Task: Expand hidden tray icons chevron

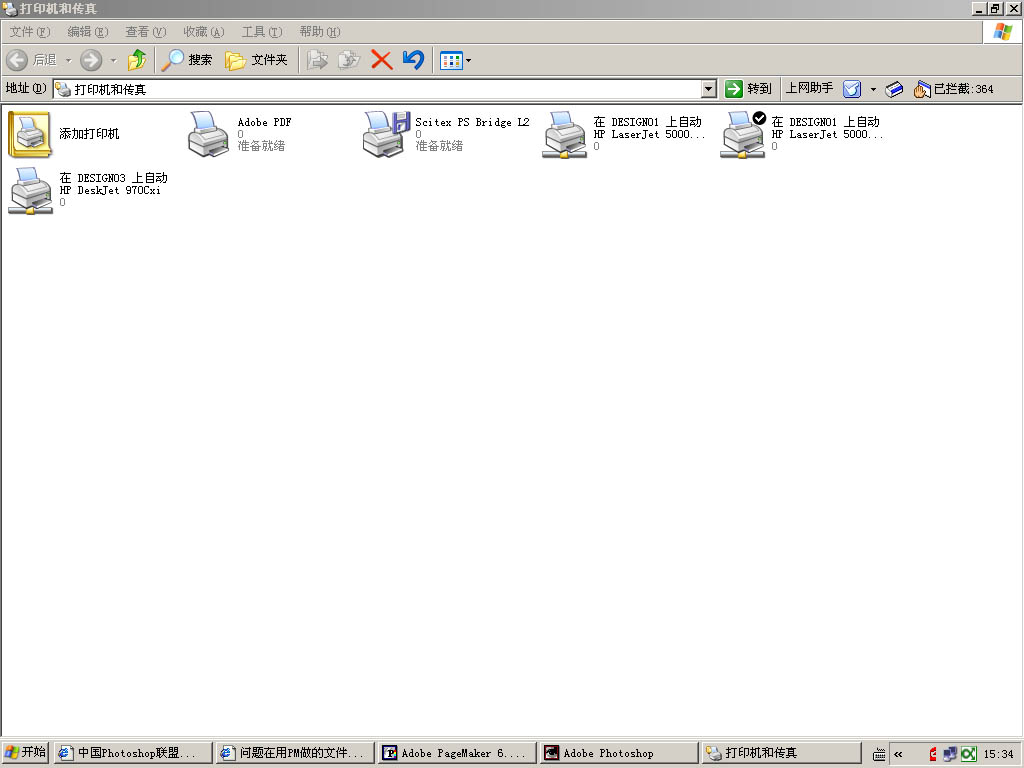Action: pyautogui.click(x=899, y=754)
